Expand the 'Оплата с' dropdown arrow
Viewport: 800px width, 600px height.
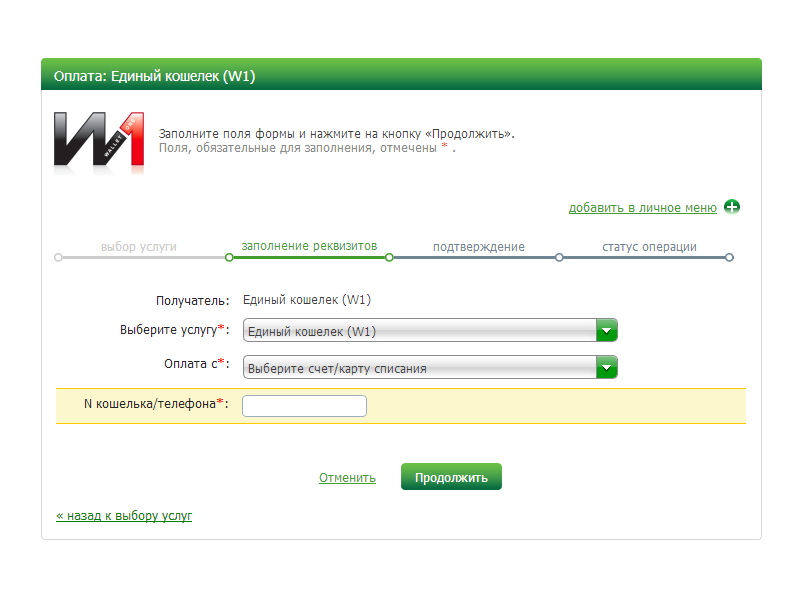coord(607,367)
